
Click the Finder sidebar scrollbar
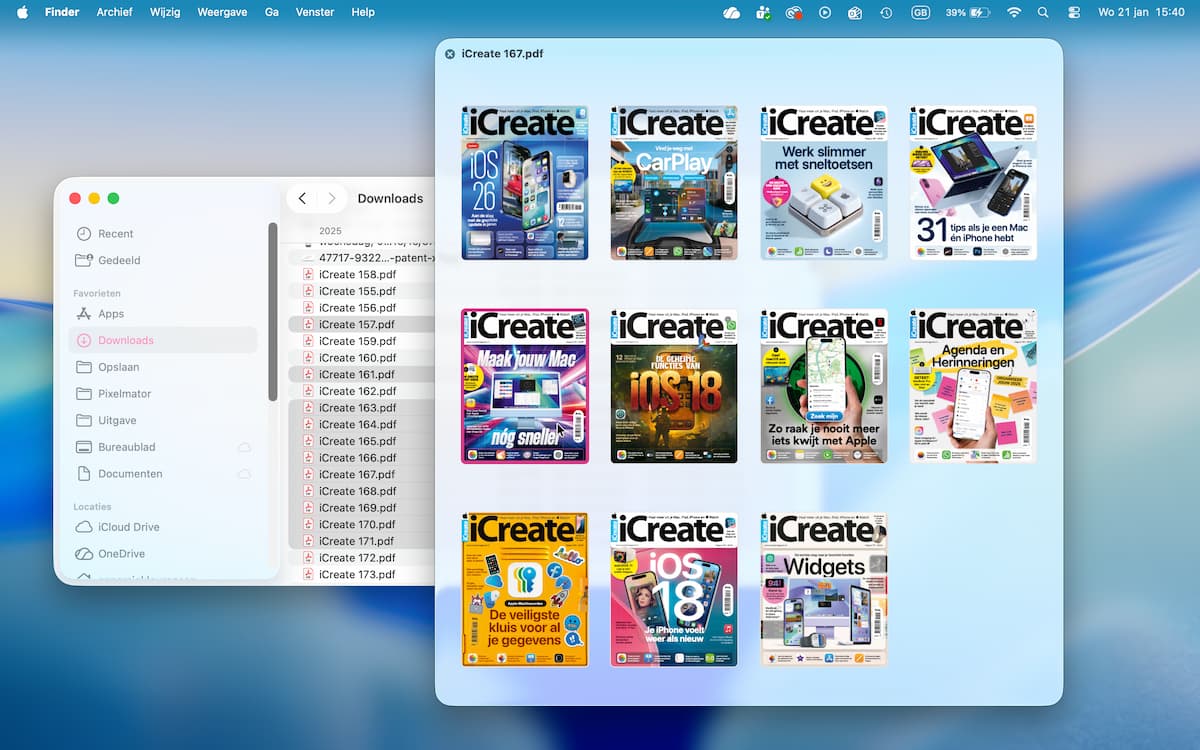(273, 310)
